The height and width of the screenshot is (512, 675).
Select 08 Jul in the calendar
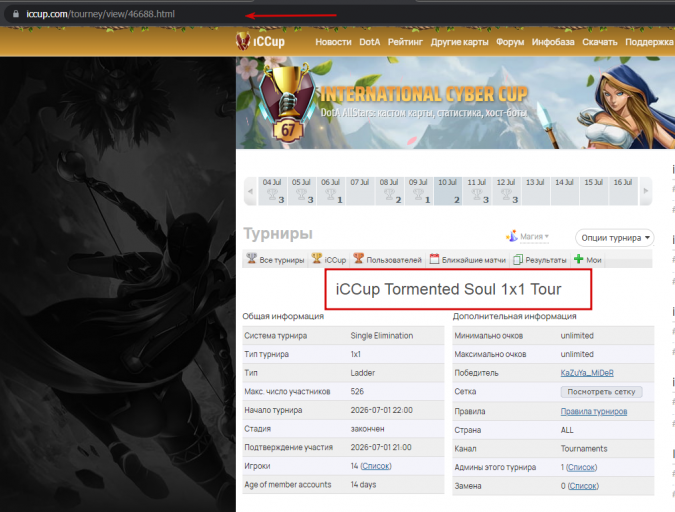coord(390,191)
